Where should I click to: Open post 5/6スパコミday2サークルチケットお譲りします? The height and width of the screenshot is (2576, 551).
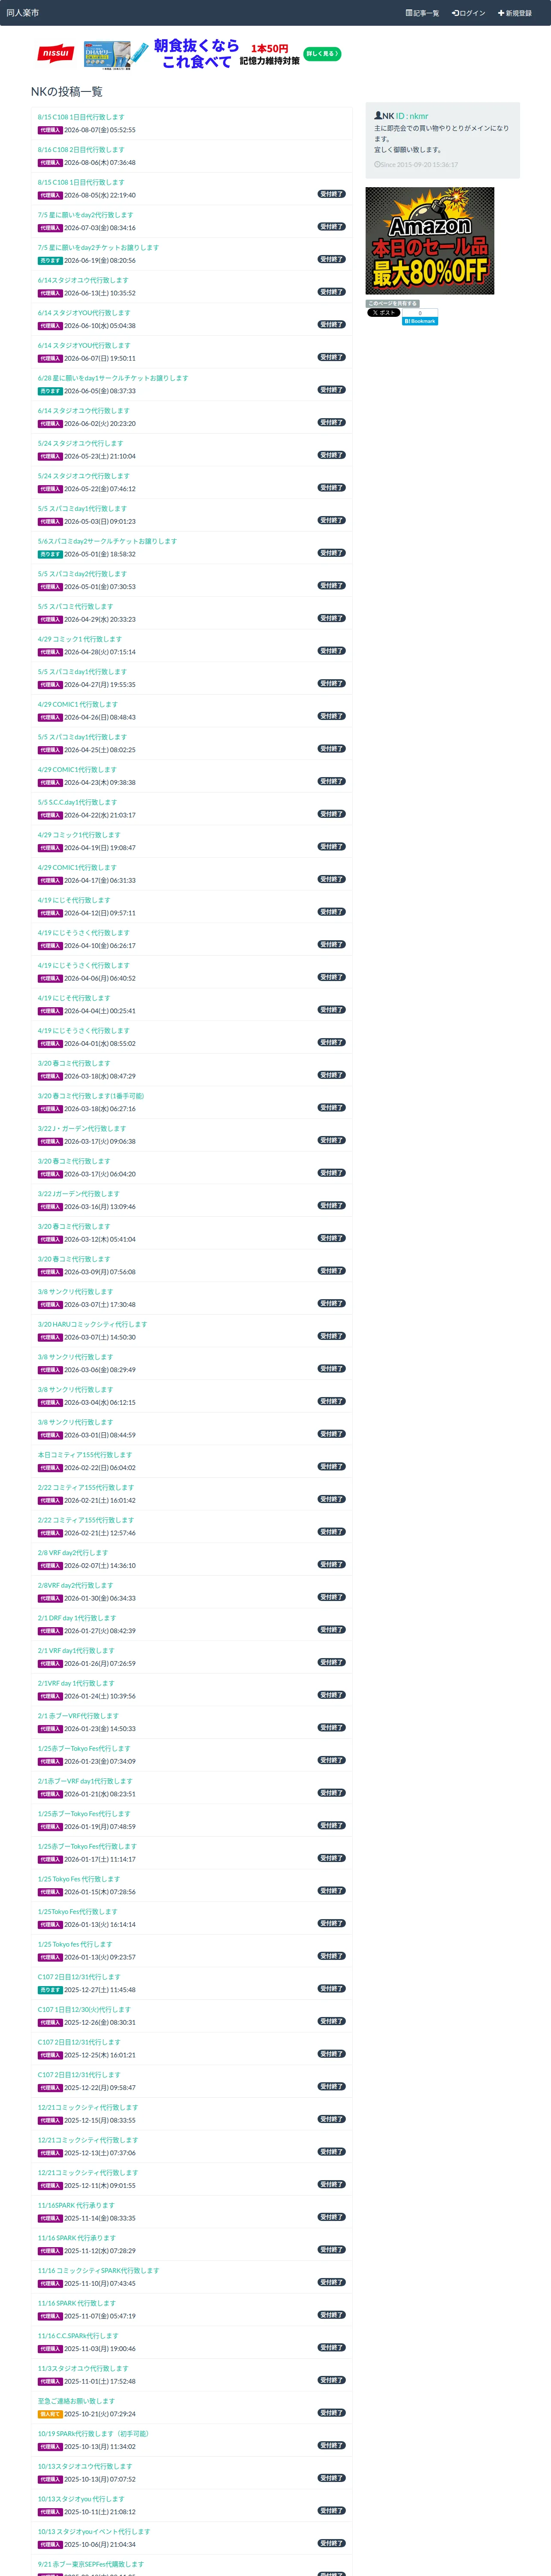point(107,541)
